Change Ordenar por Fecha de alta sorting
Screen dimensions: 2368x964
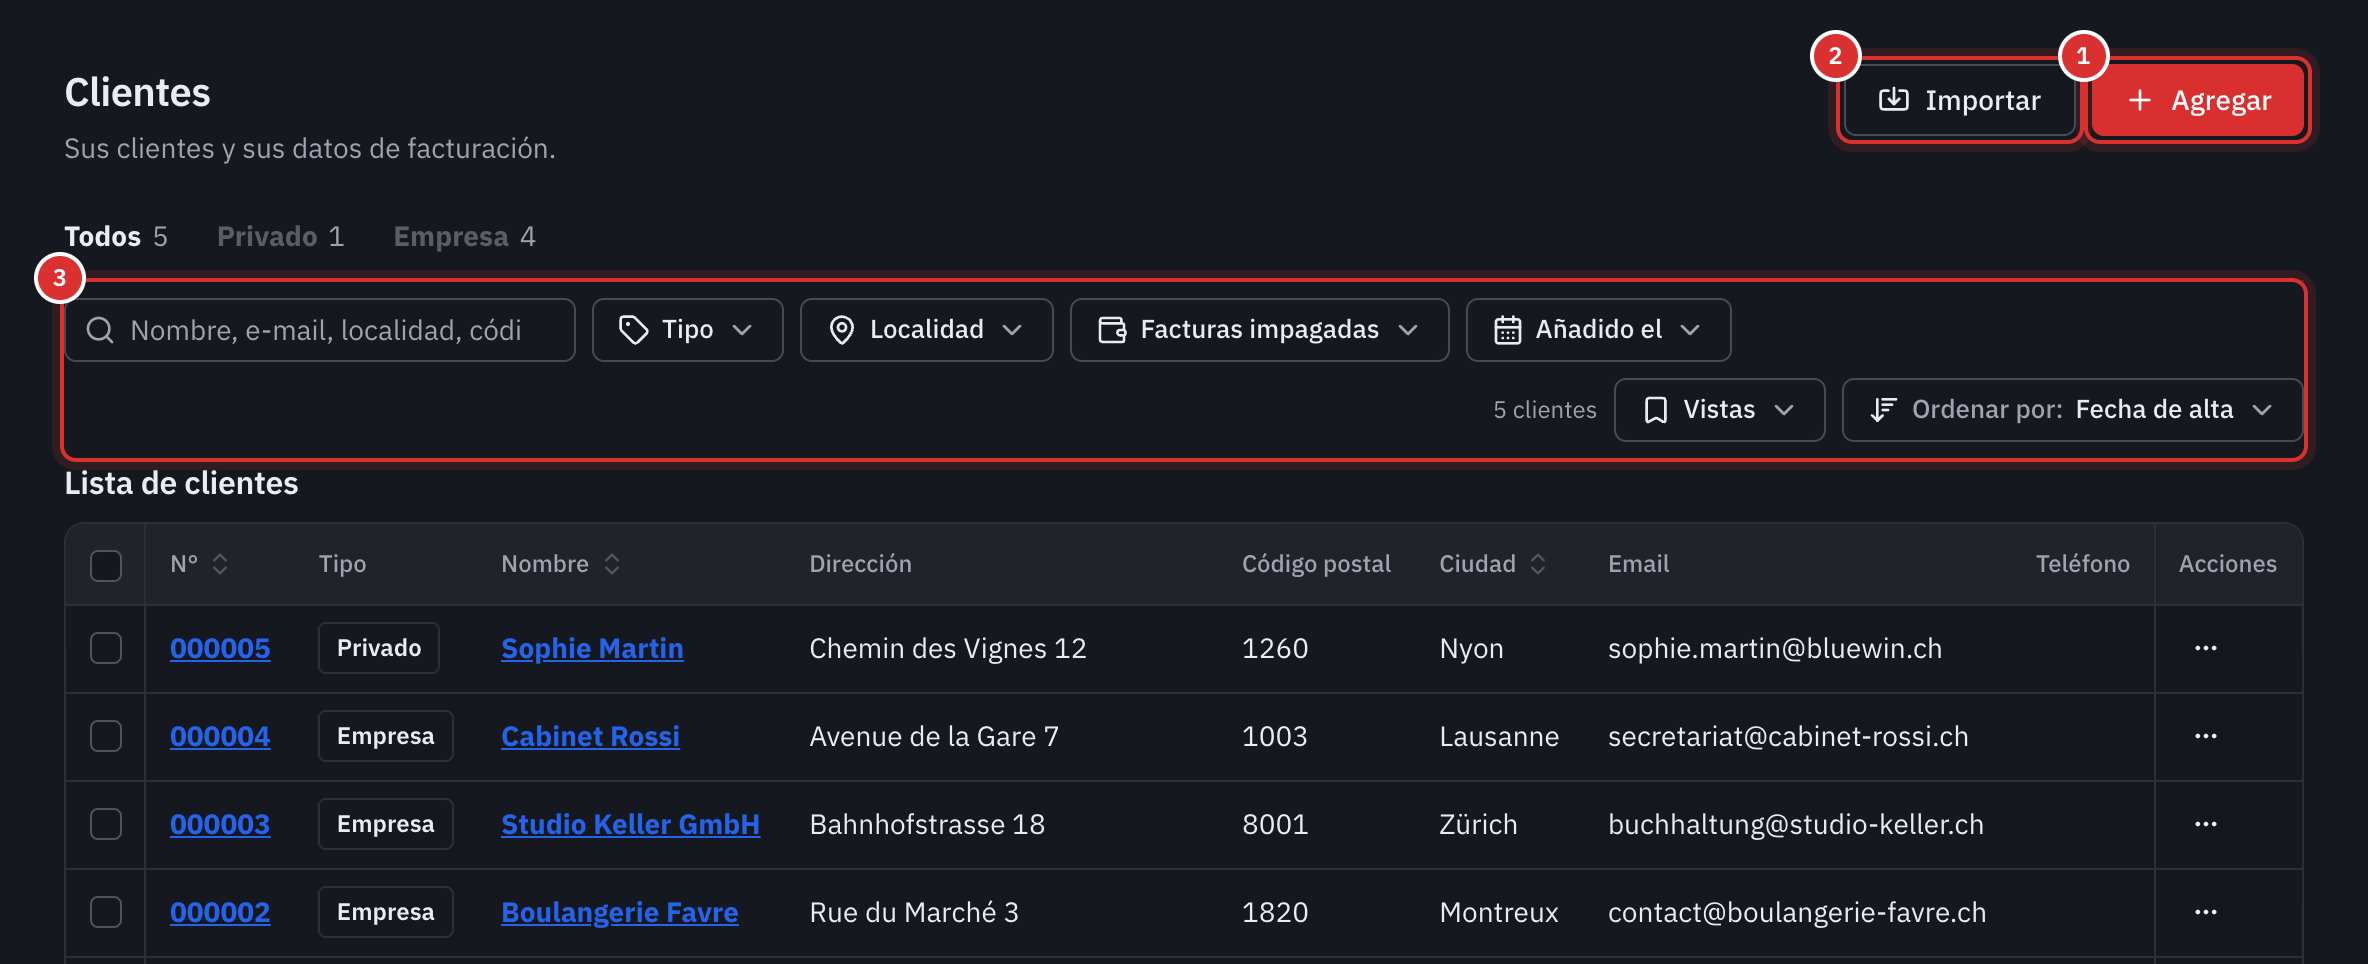point(2072,410)
